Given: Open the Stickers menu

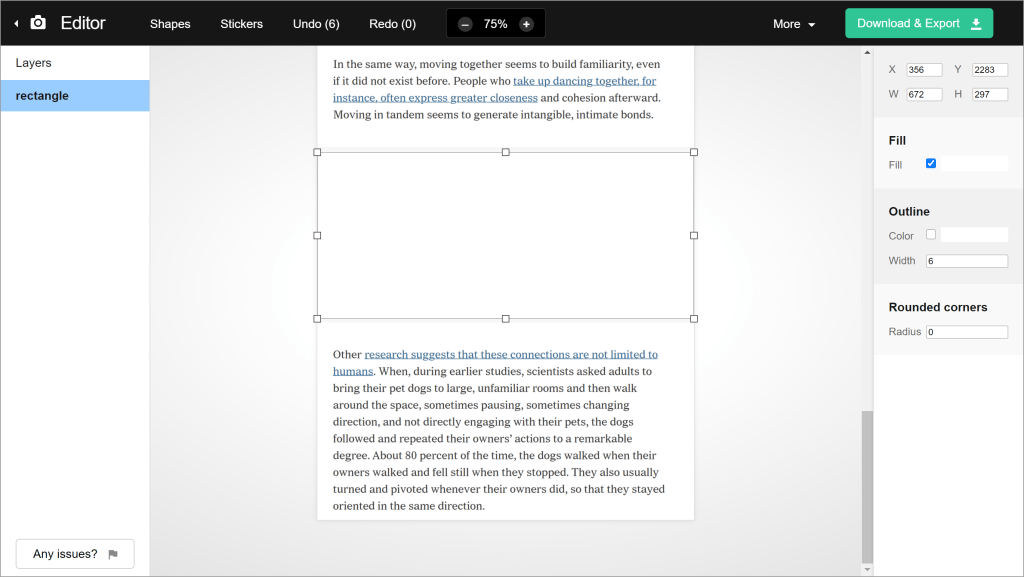Looking at the screenshot, I should point(242,24).
